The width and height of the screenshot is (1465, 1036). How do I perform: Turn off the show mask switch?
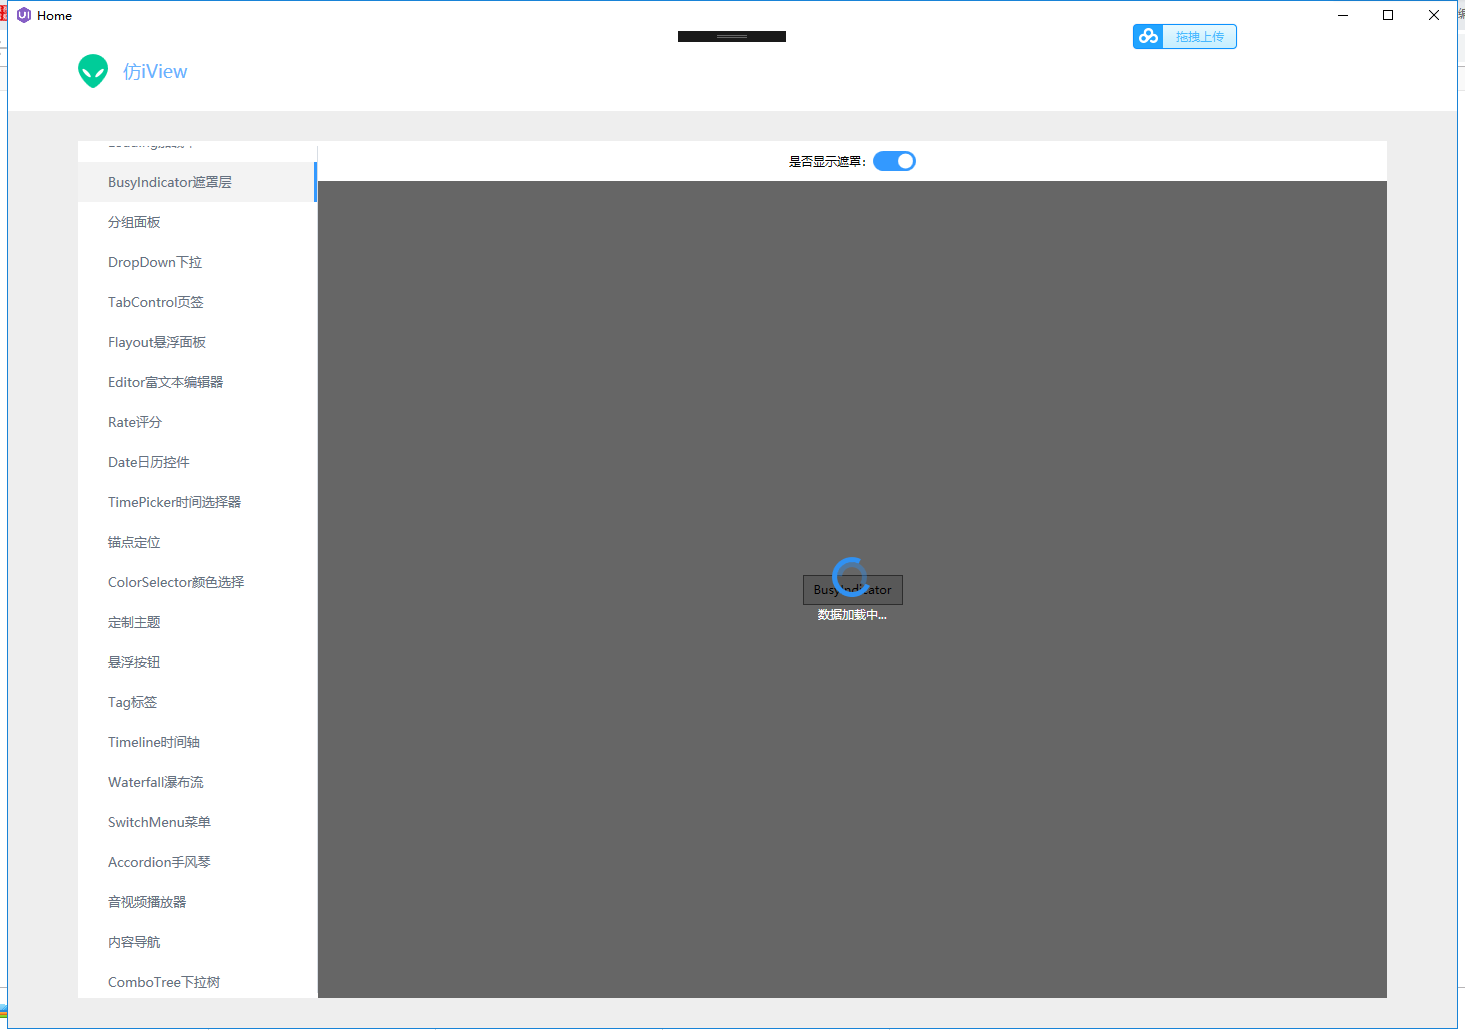[894, 161]
